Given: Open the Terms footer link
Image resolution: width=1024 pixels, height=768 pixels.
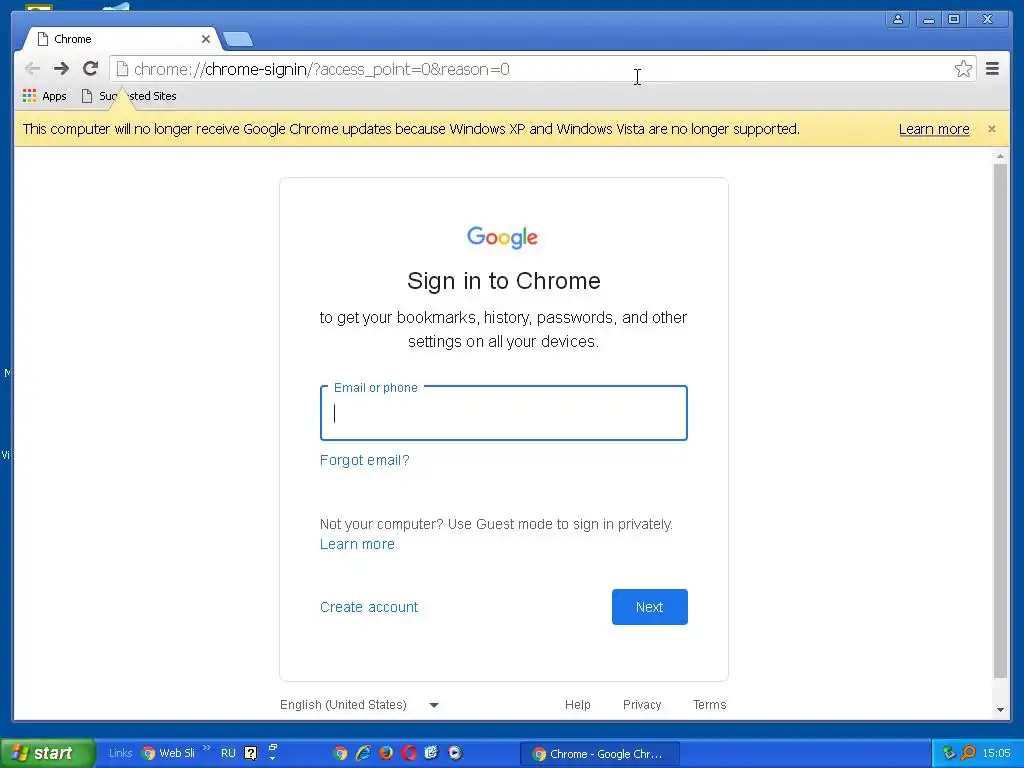Looking at the screenshot, I should coord(709,705).
